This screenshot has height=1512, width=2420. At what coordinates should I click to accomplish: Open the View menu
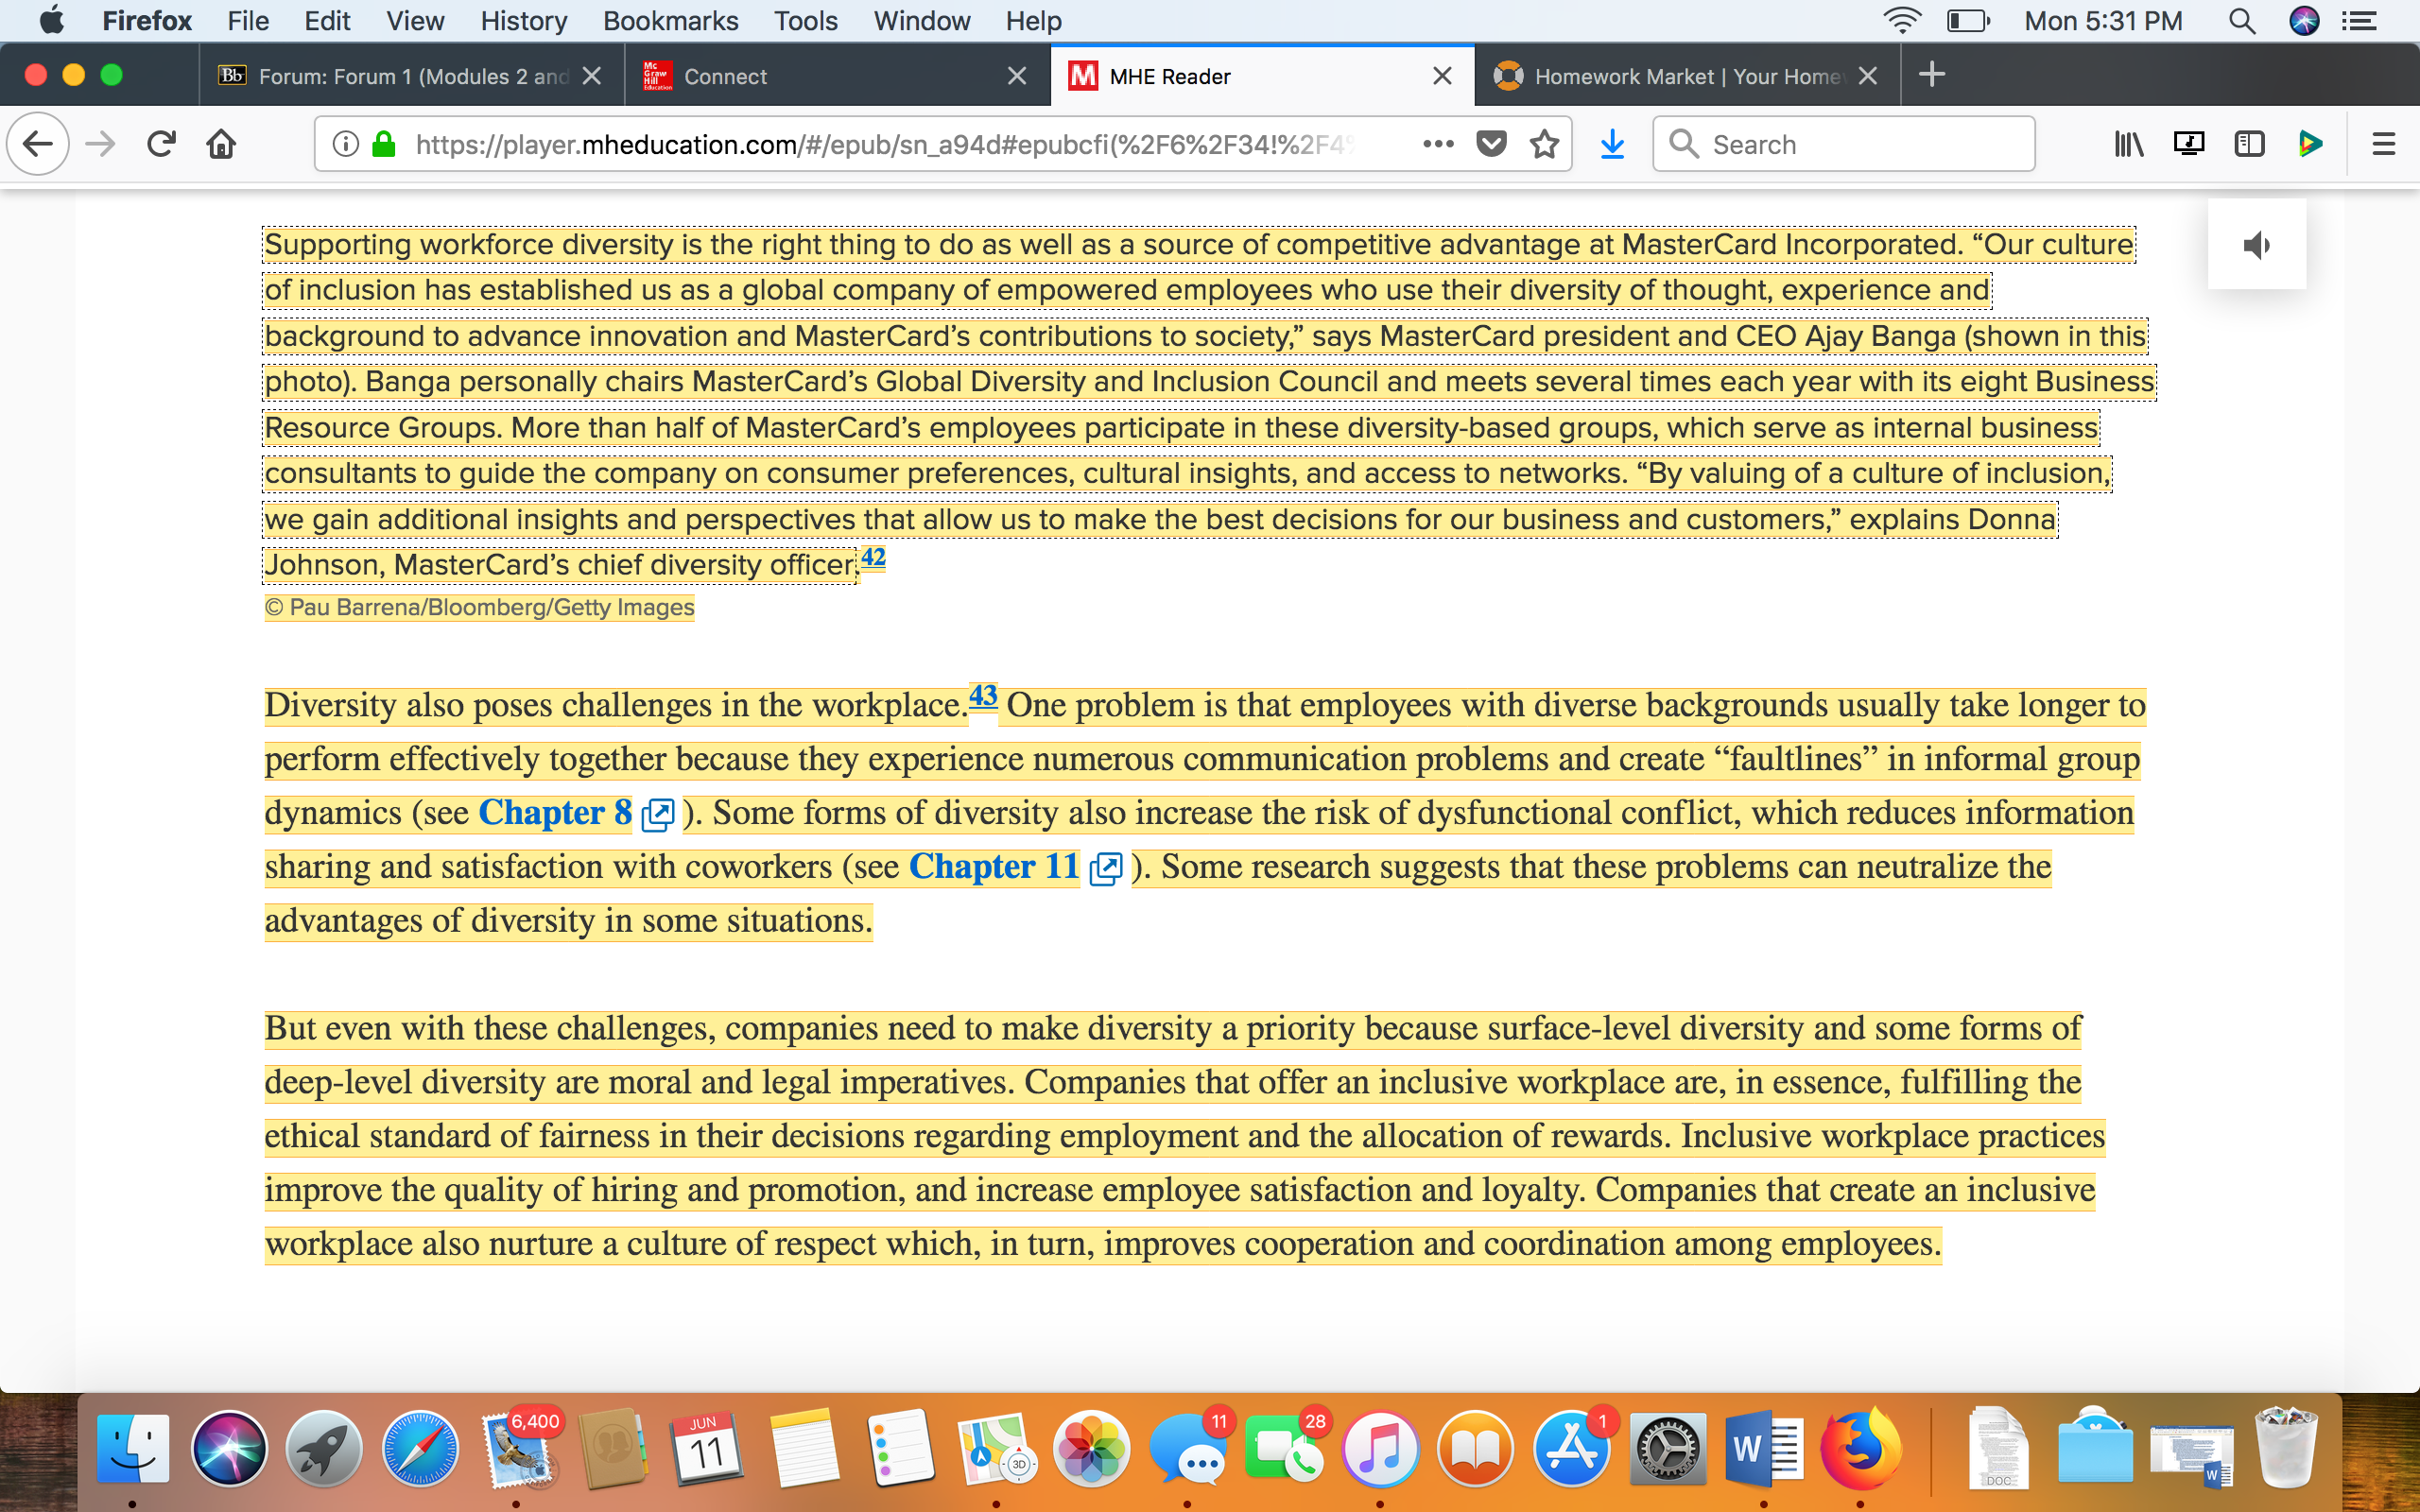[x=414, y=21]
